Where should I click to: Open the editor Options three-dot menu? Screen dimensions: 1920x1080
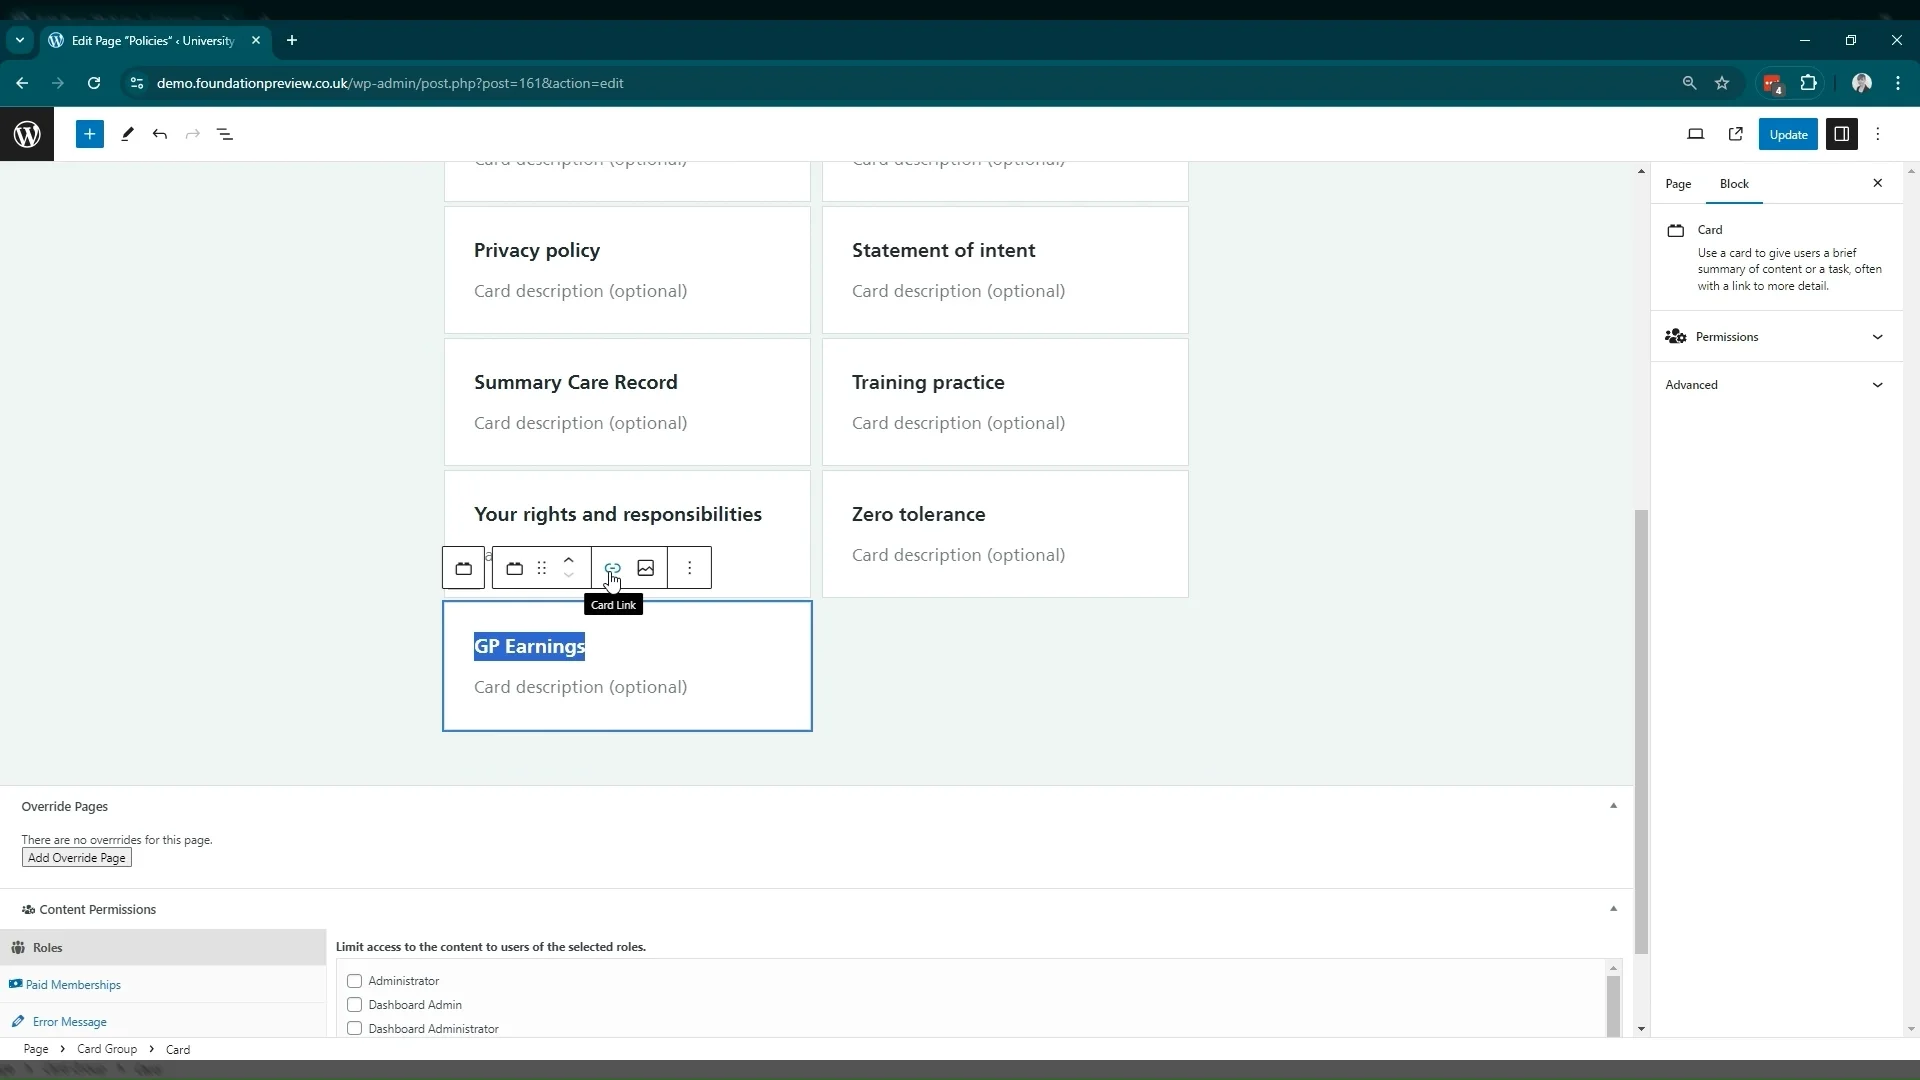pyautogui.click(x=1878, y=134)
